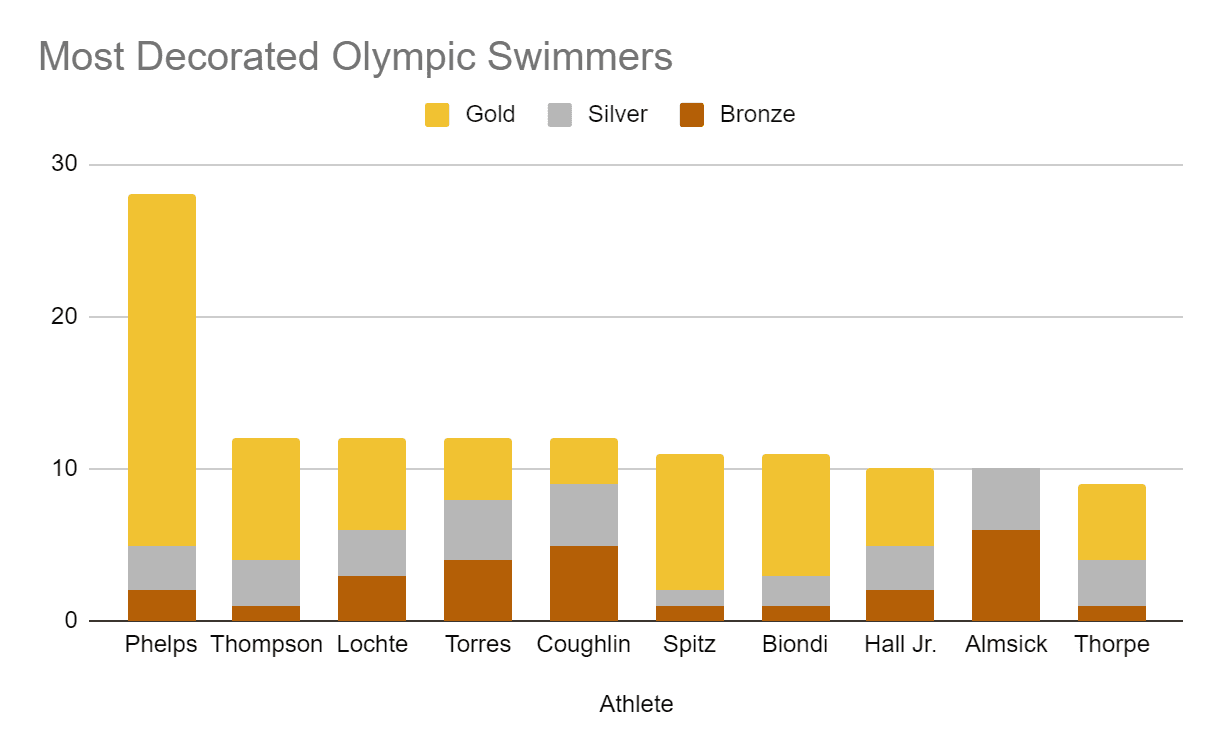Viewport: 1221px width, 755px height.
Task: Click the Silver segment of Torres bar
Action: [x=478, y=530]
